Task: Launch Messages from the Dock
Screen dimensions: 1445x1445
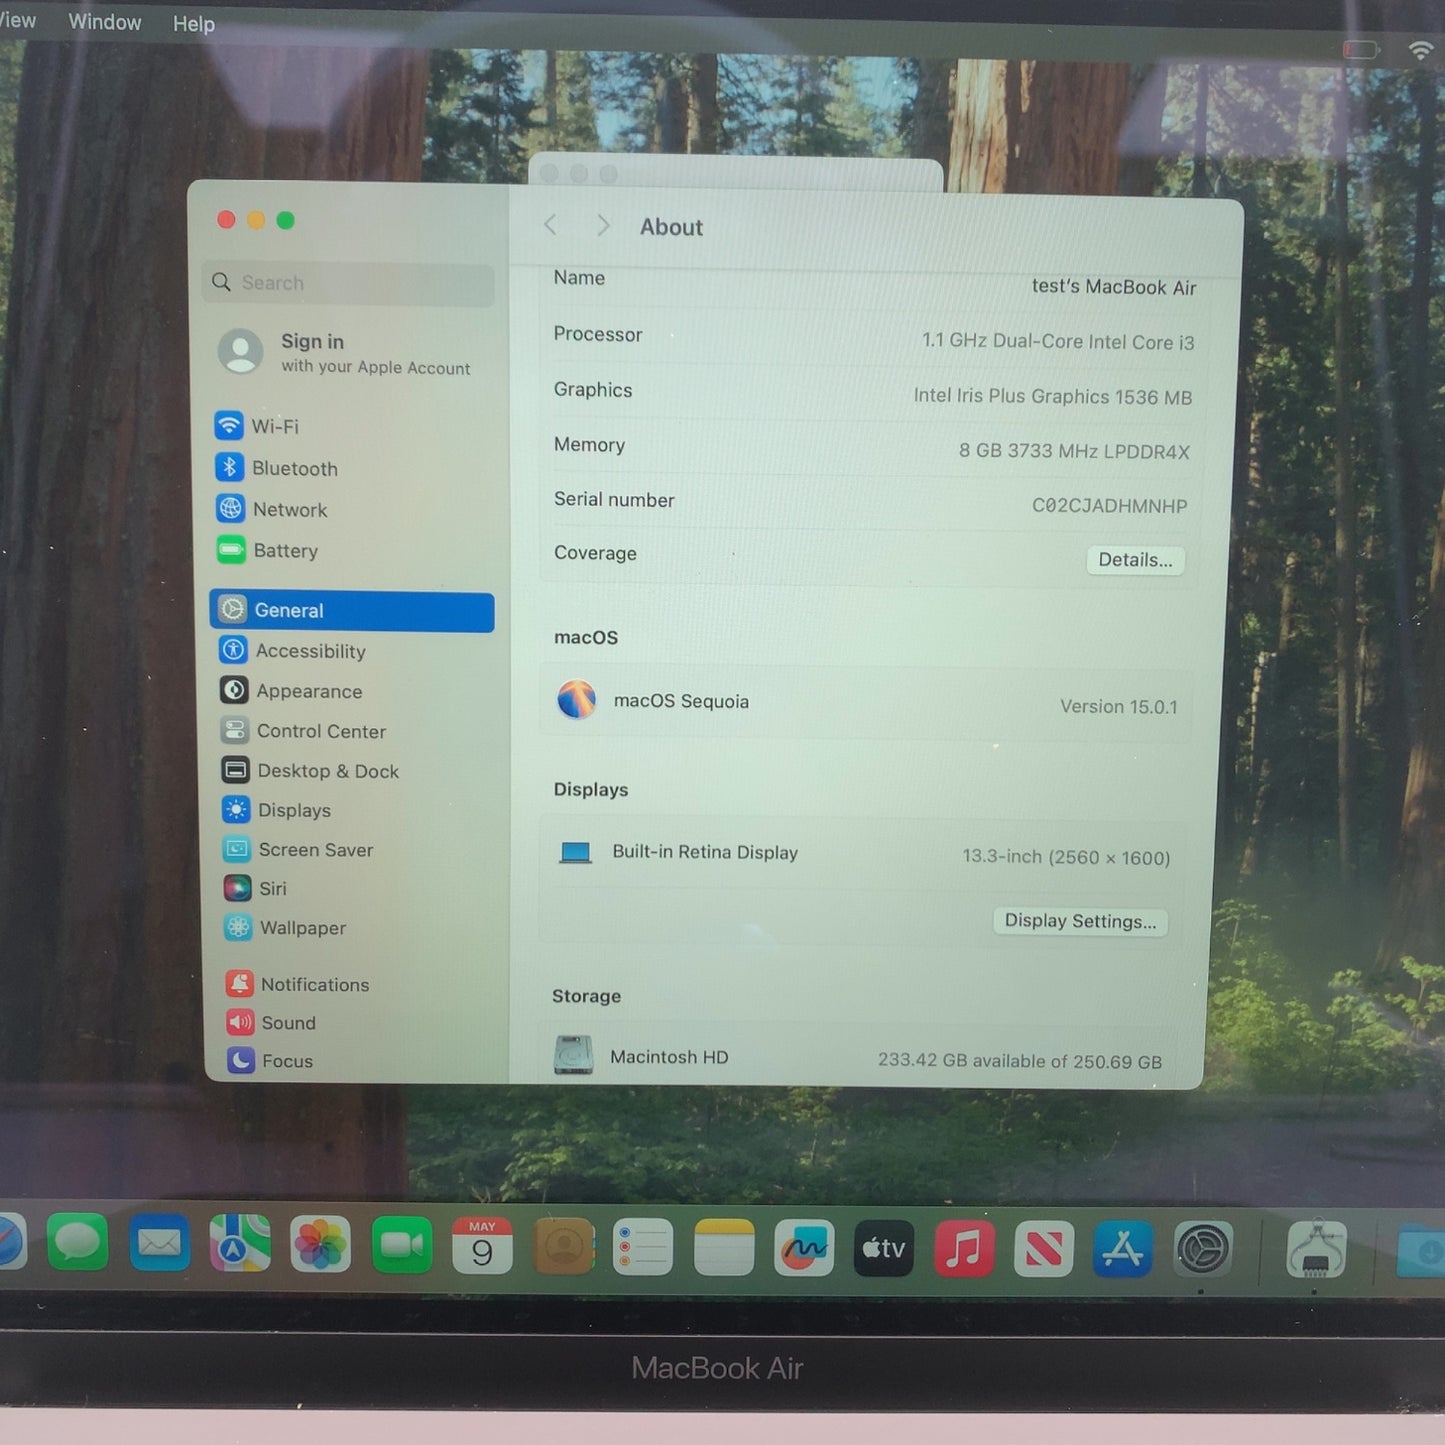Action: (x=77, y=1243)
